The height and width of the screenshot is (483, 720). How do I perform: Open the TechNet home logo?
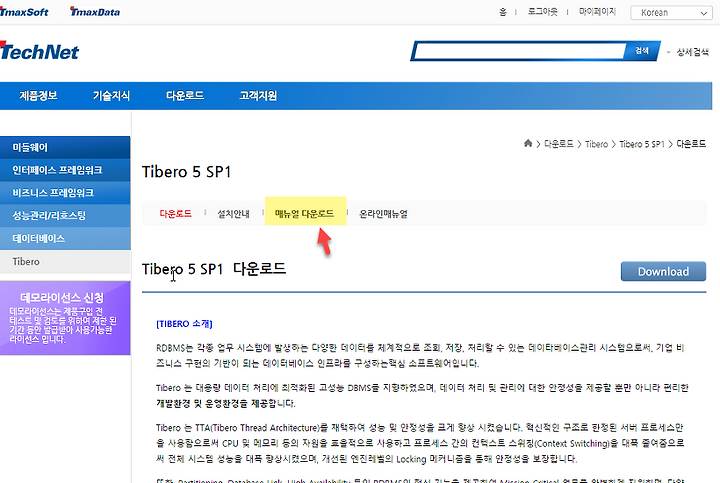(39, 51)
